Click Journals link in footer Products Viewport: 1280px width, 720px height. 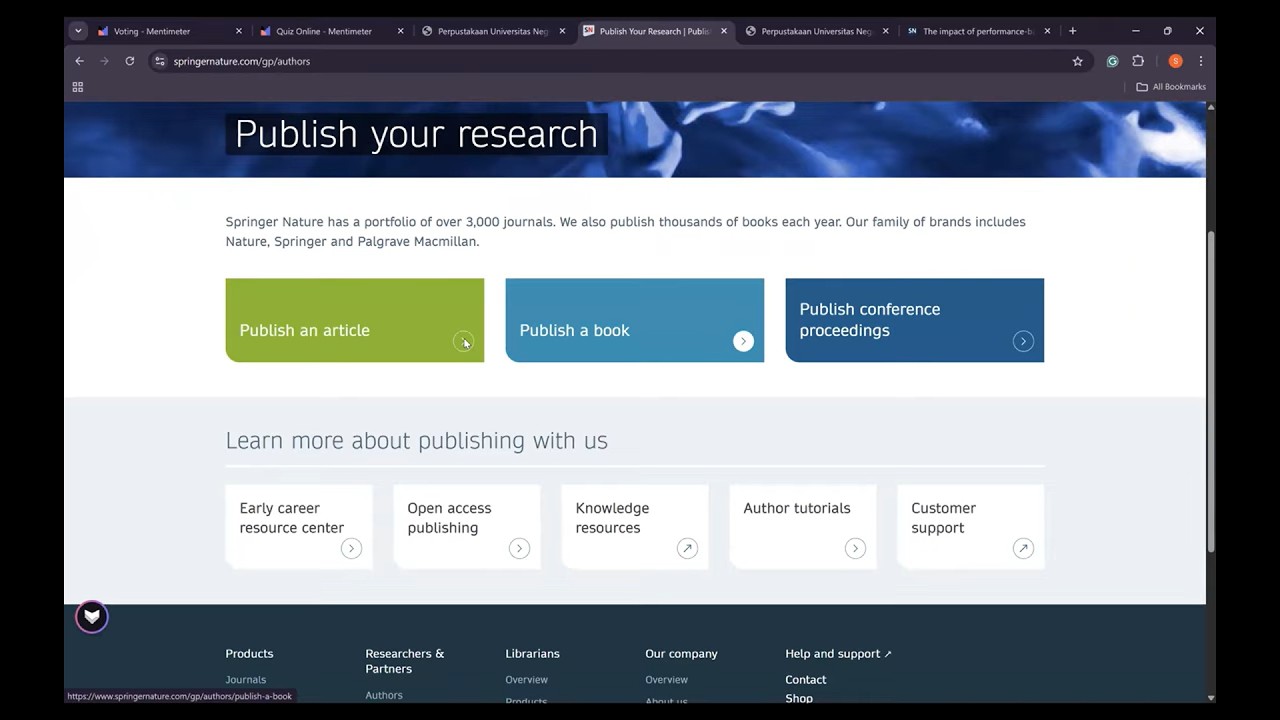click(246, 680)
